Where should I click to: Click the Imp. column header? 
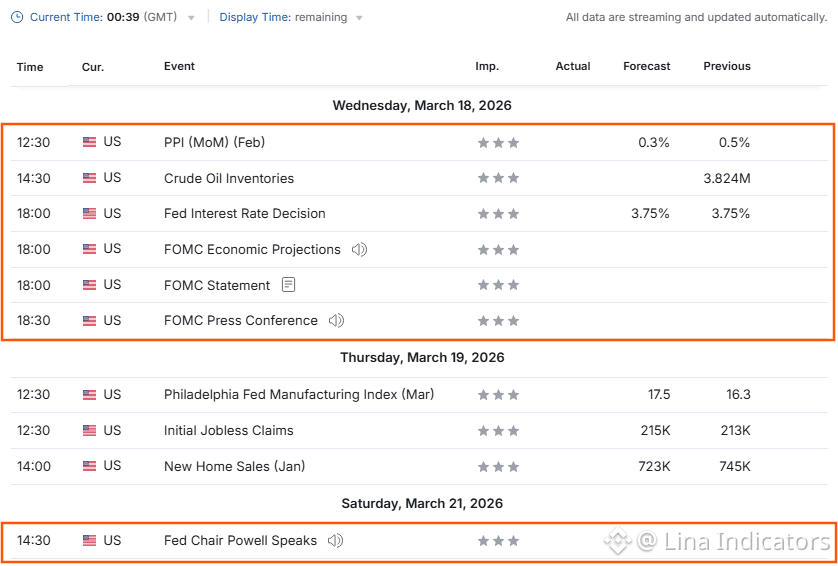pyautogui.click(x=487, y=66)
